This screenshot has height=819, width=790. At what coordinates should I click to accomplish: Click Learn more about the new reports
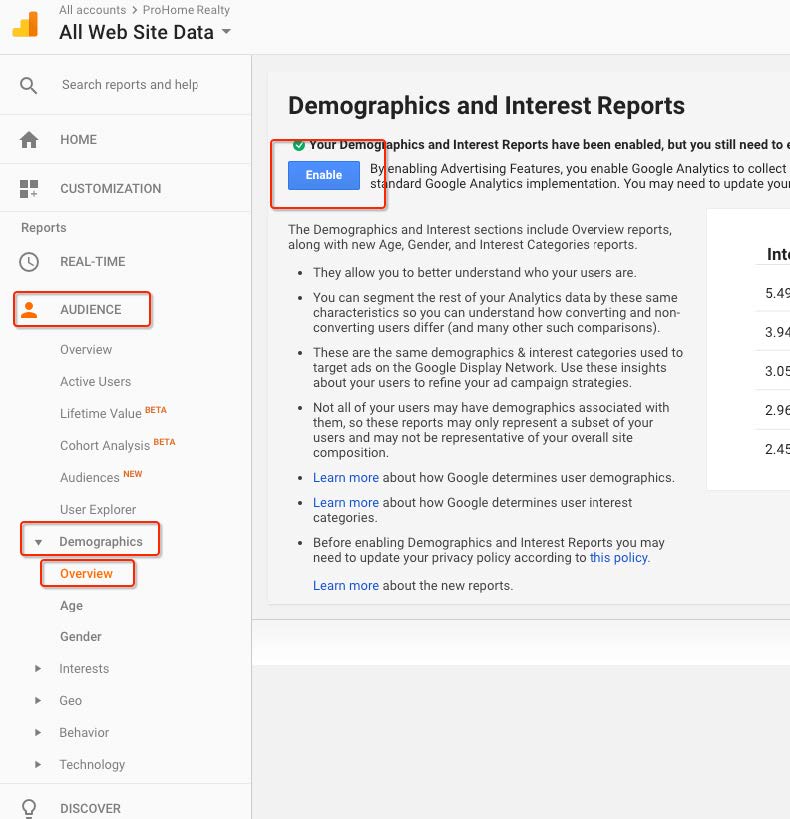tap(346, 586)
